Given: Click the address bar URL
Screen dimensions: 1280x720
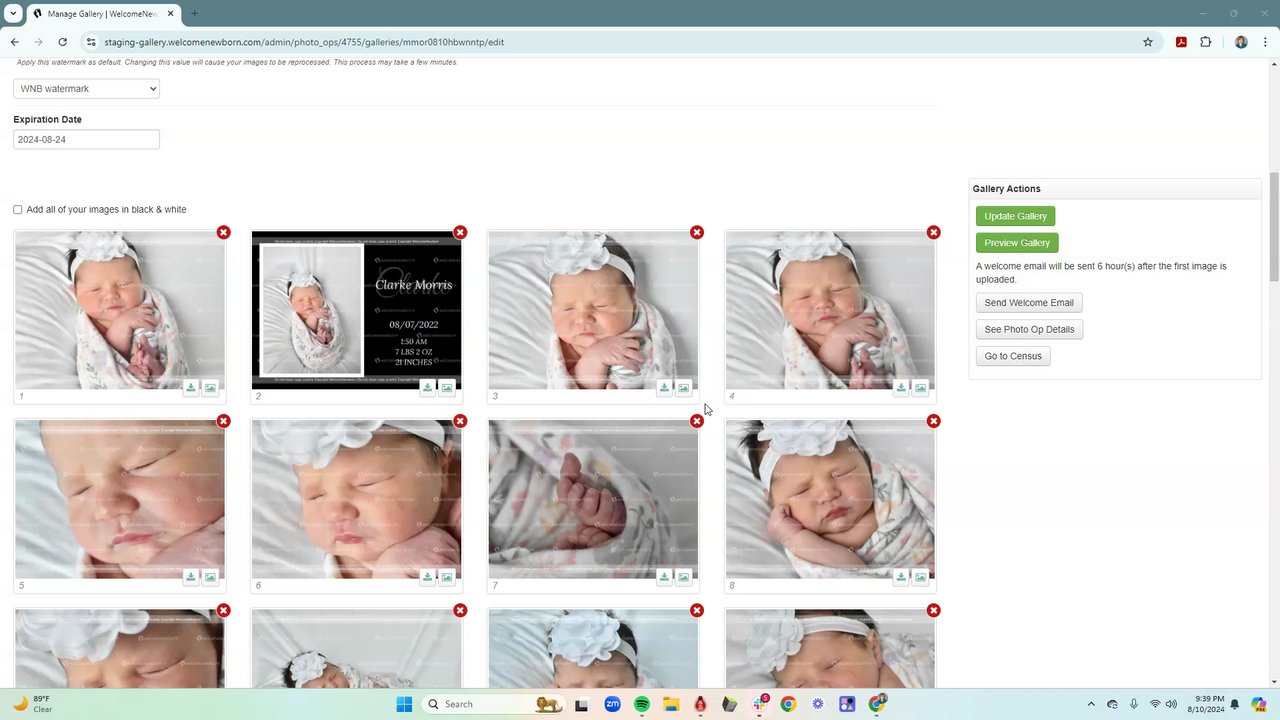Looking at the screenshot, I should click(304, 42).
